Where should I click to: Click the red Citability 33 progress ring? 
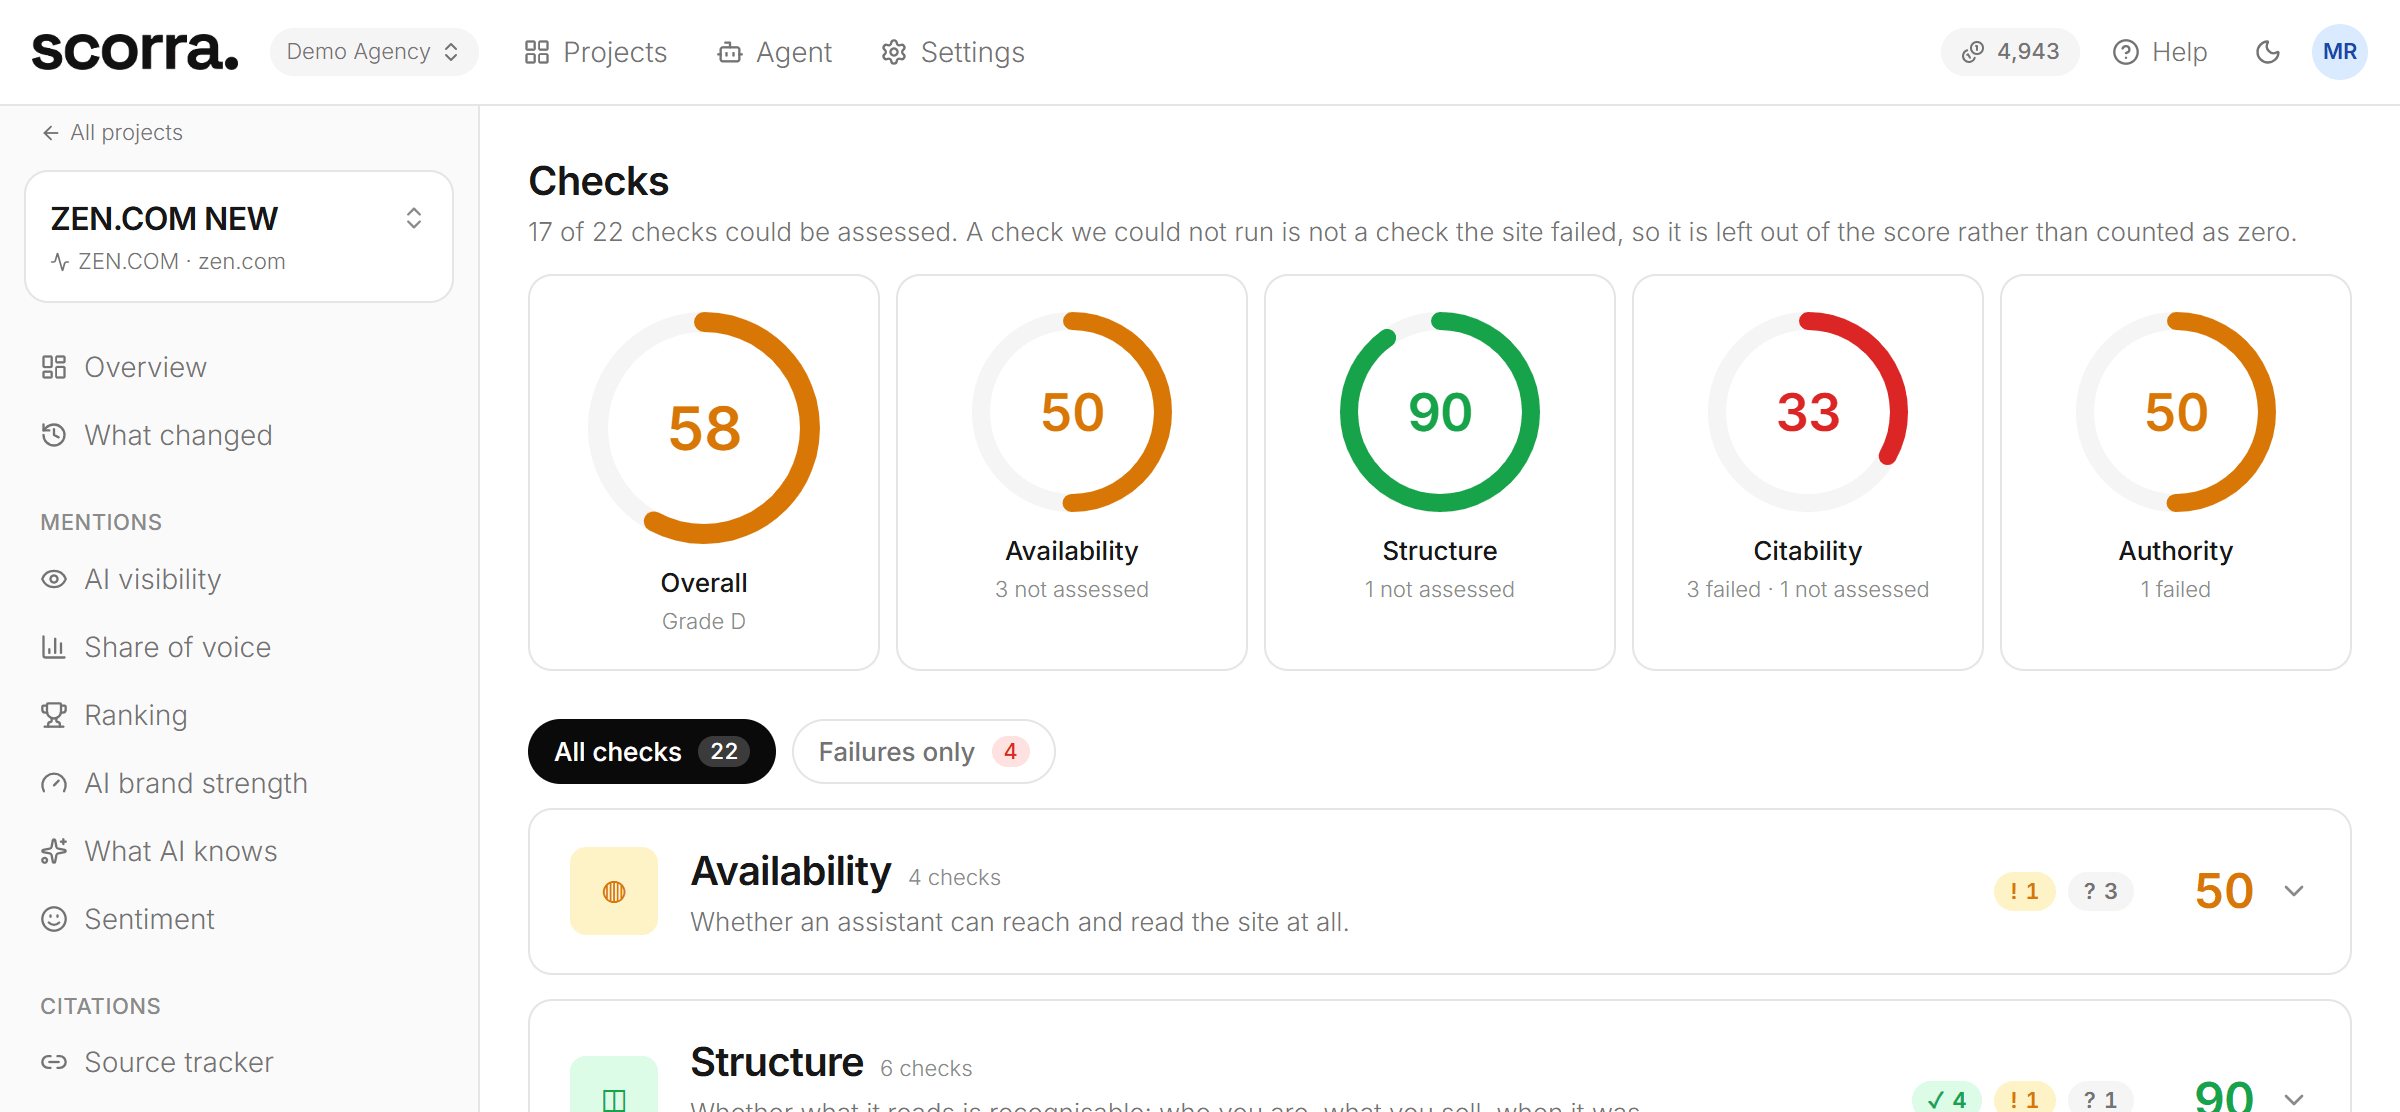point(1808,412)
